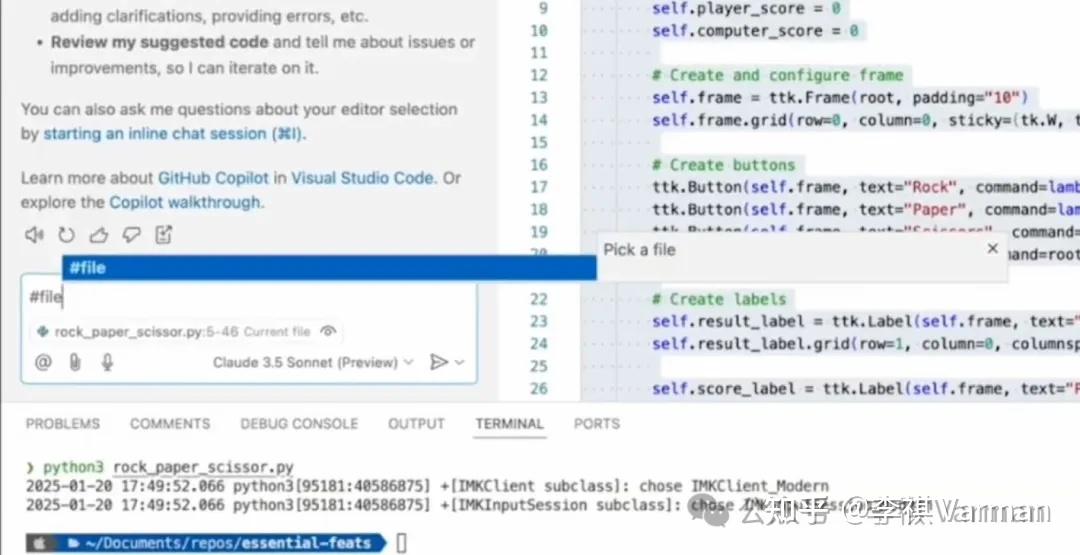This screenshot has width=1080, height=555.
Task: Click the thumbs down feedback icon
Action: (131, 235)
